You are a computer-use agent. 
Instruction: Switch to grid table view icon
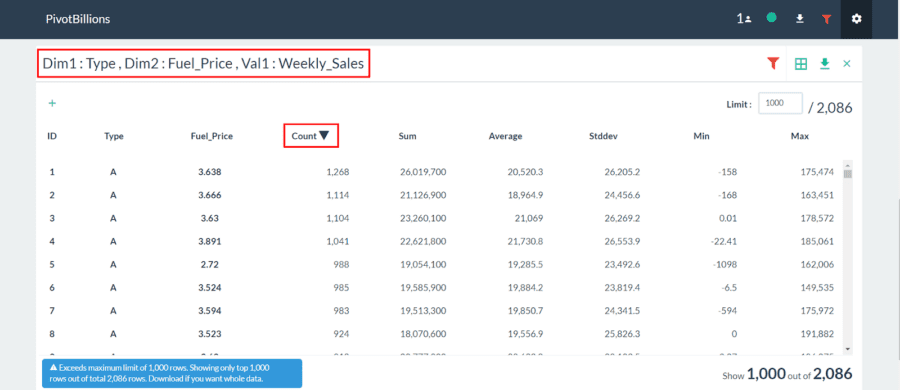pos(801,64)
